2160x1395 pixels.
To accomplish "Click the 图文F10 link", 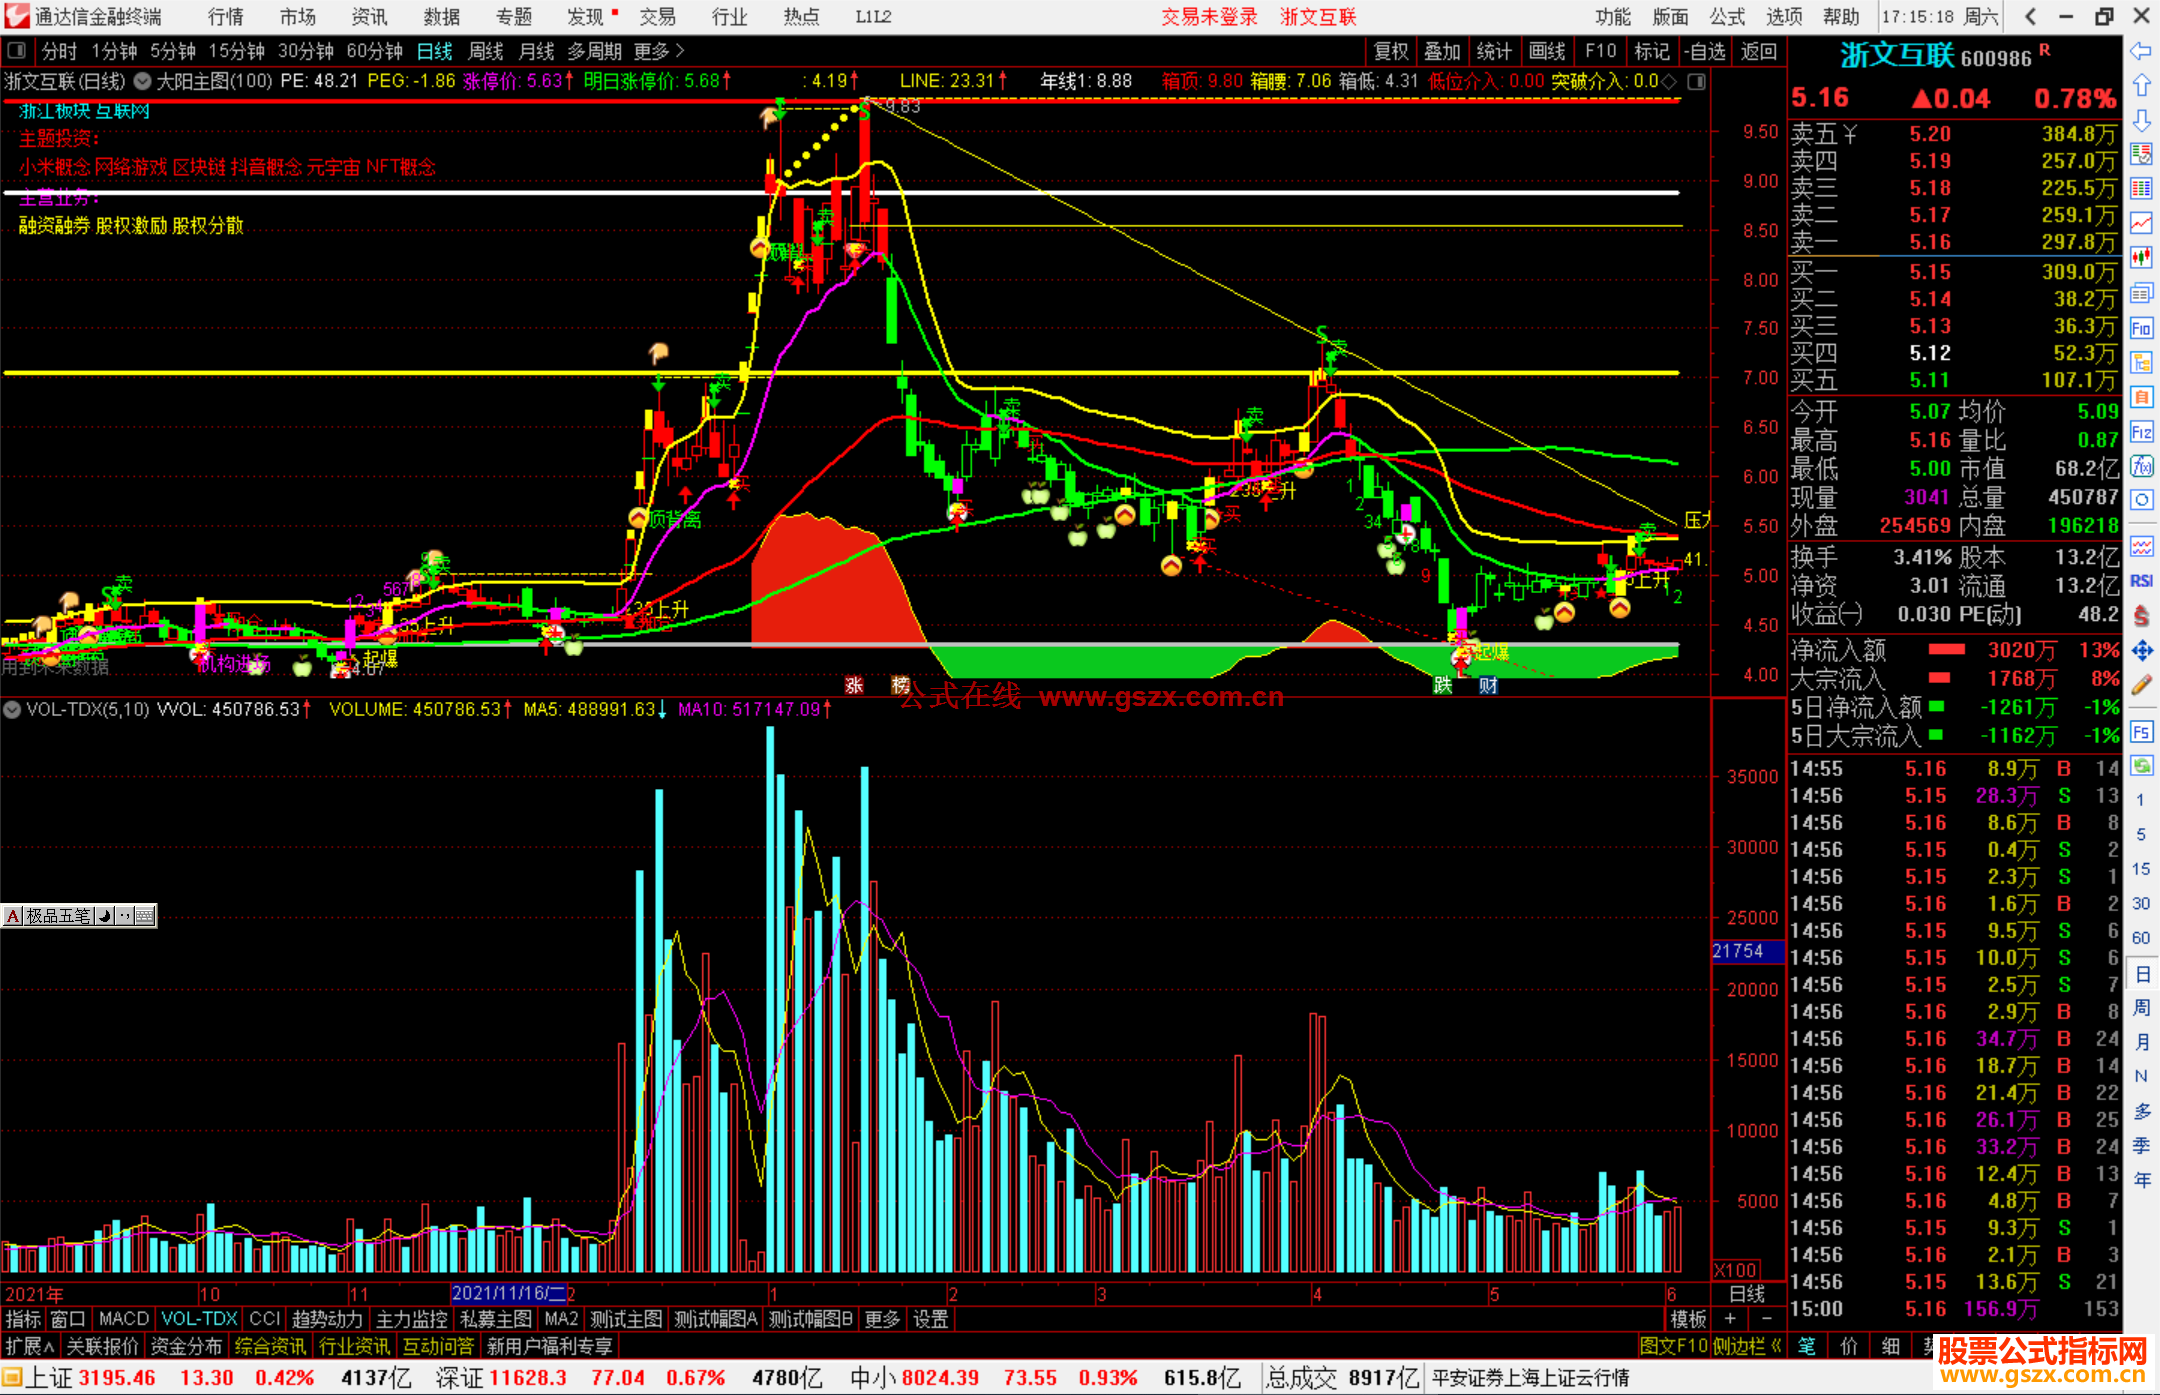I will [1674, 1346].
